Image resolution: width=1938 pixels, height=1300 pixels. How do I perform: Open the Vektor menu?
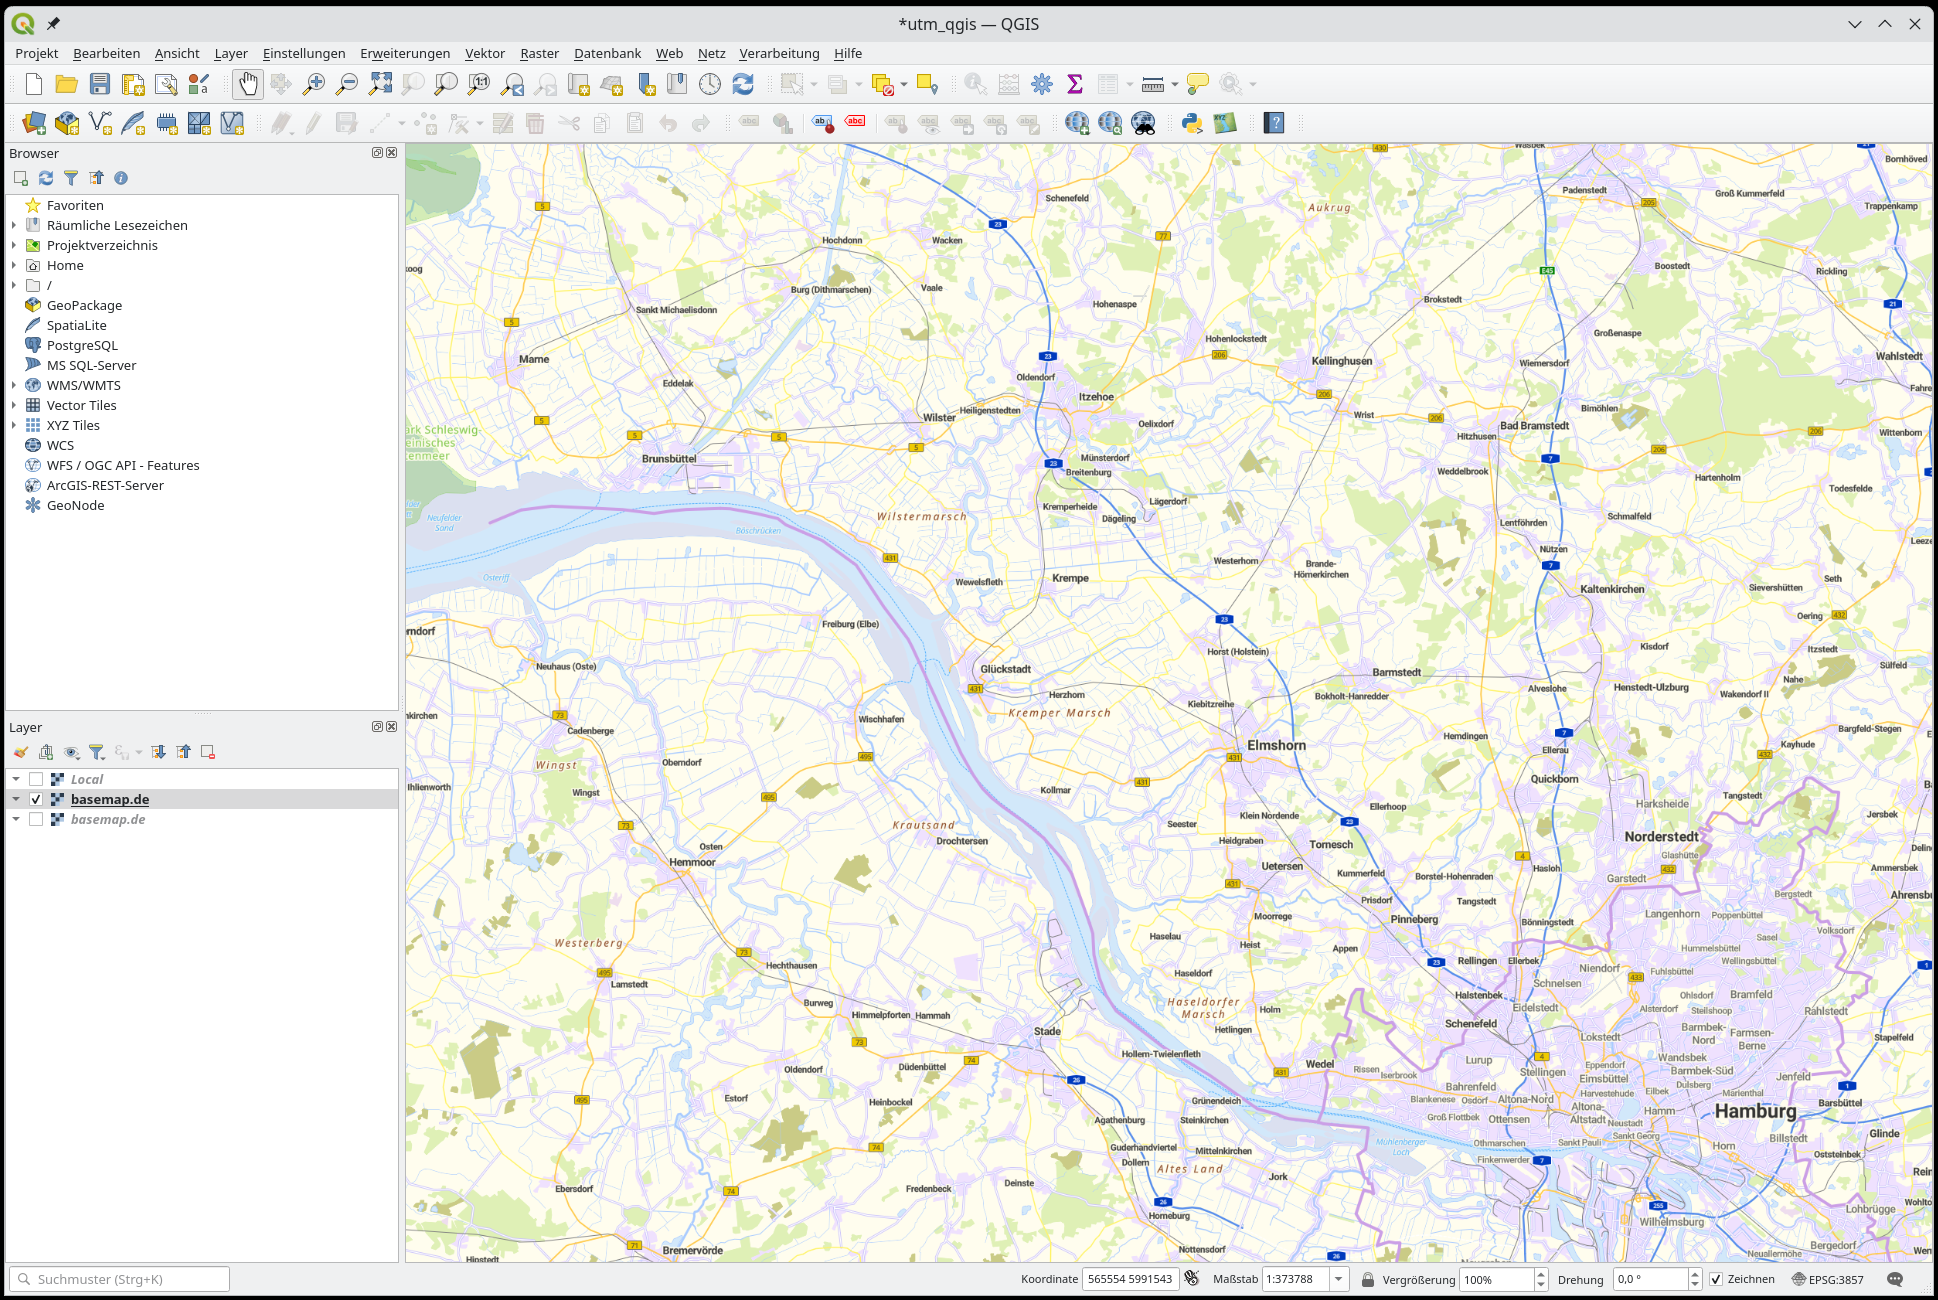(485, 53)
